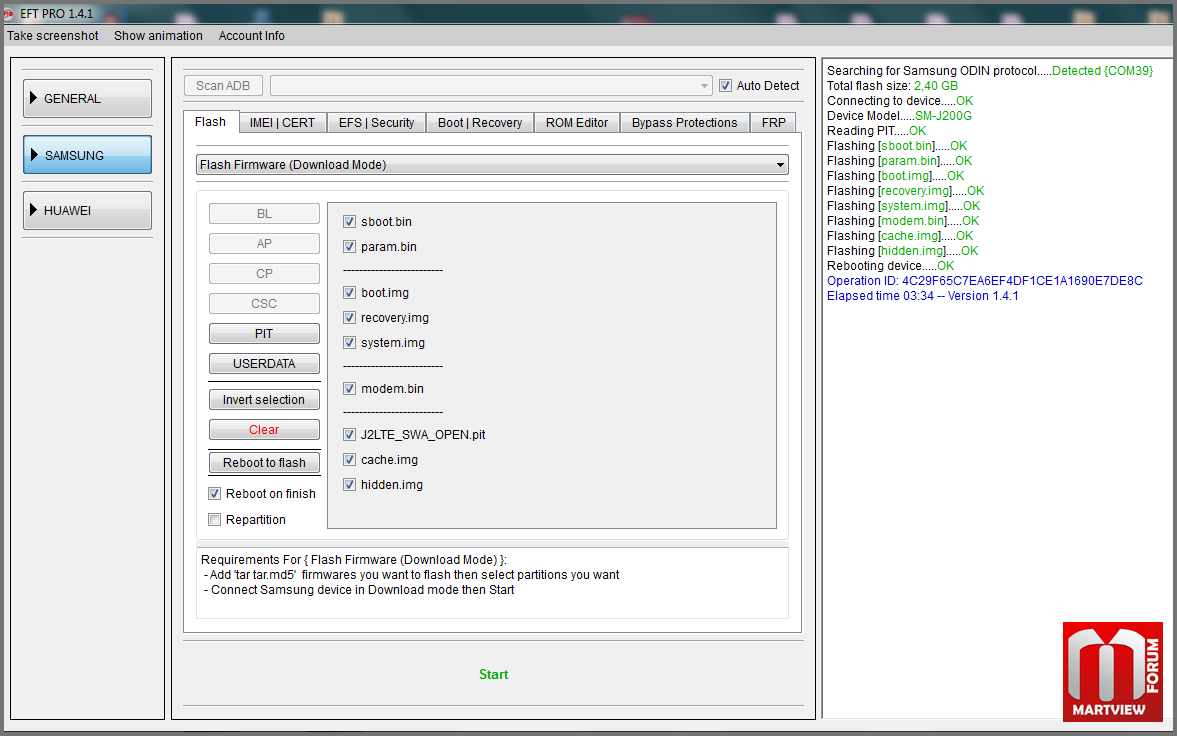Switch to the ROM Editor tab

(576, 122)
